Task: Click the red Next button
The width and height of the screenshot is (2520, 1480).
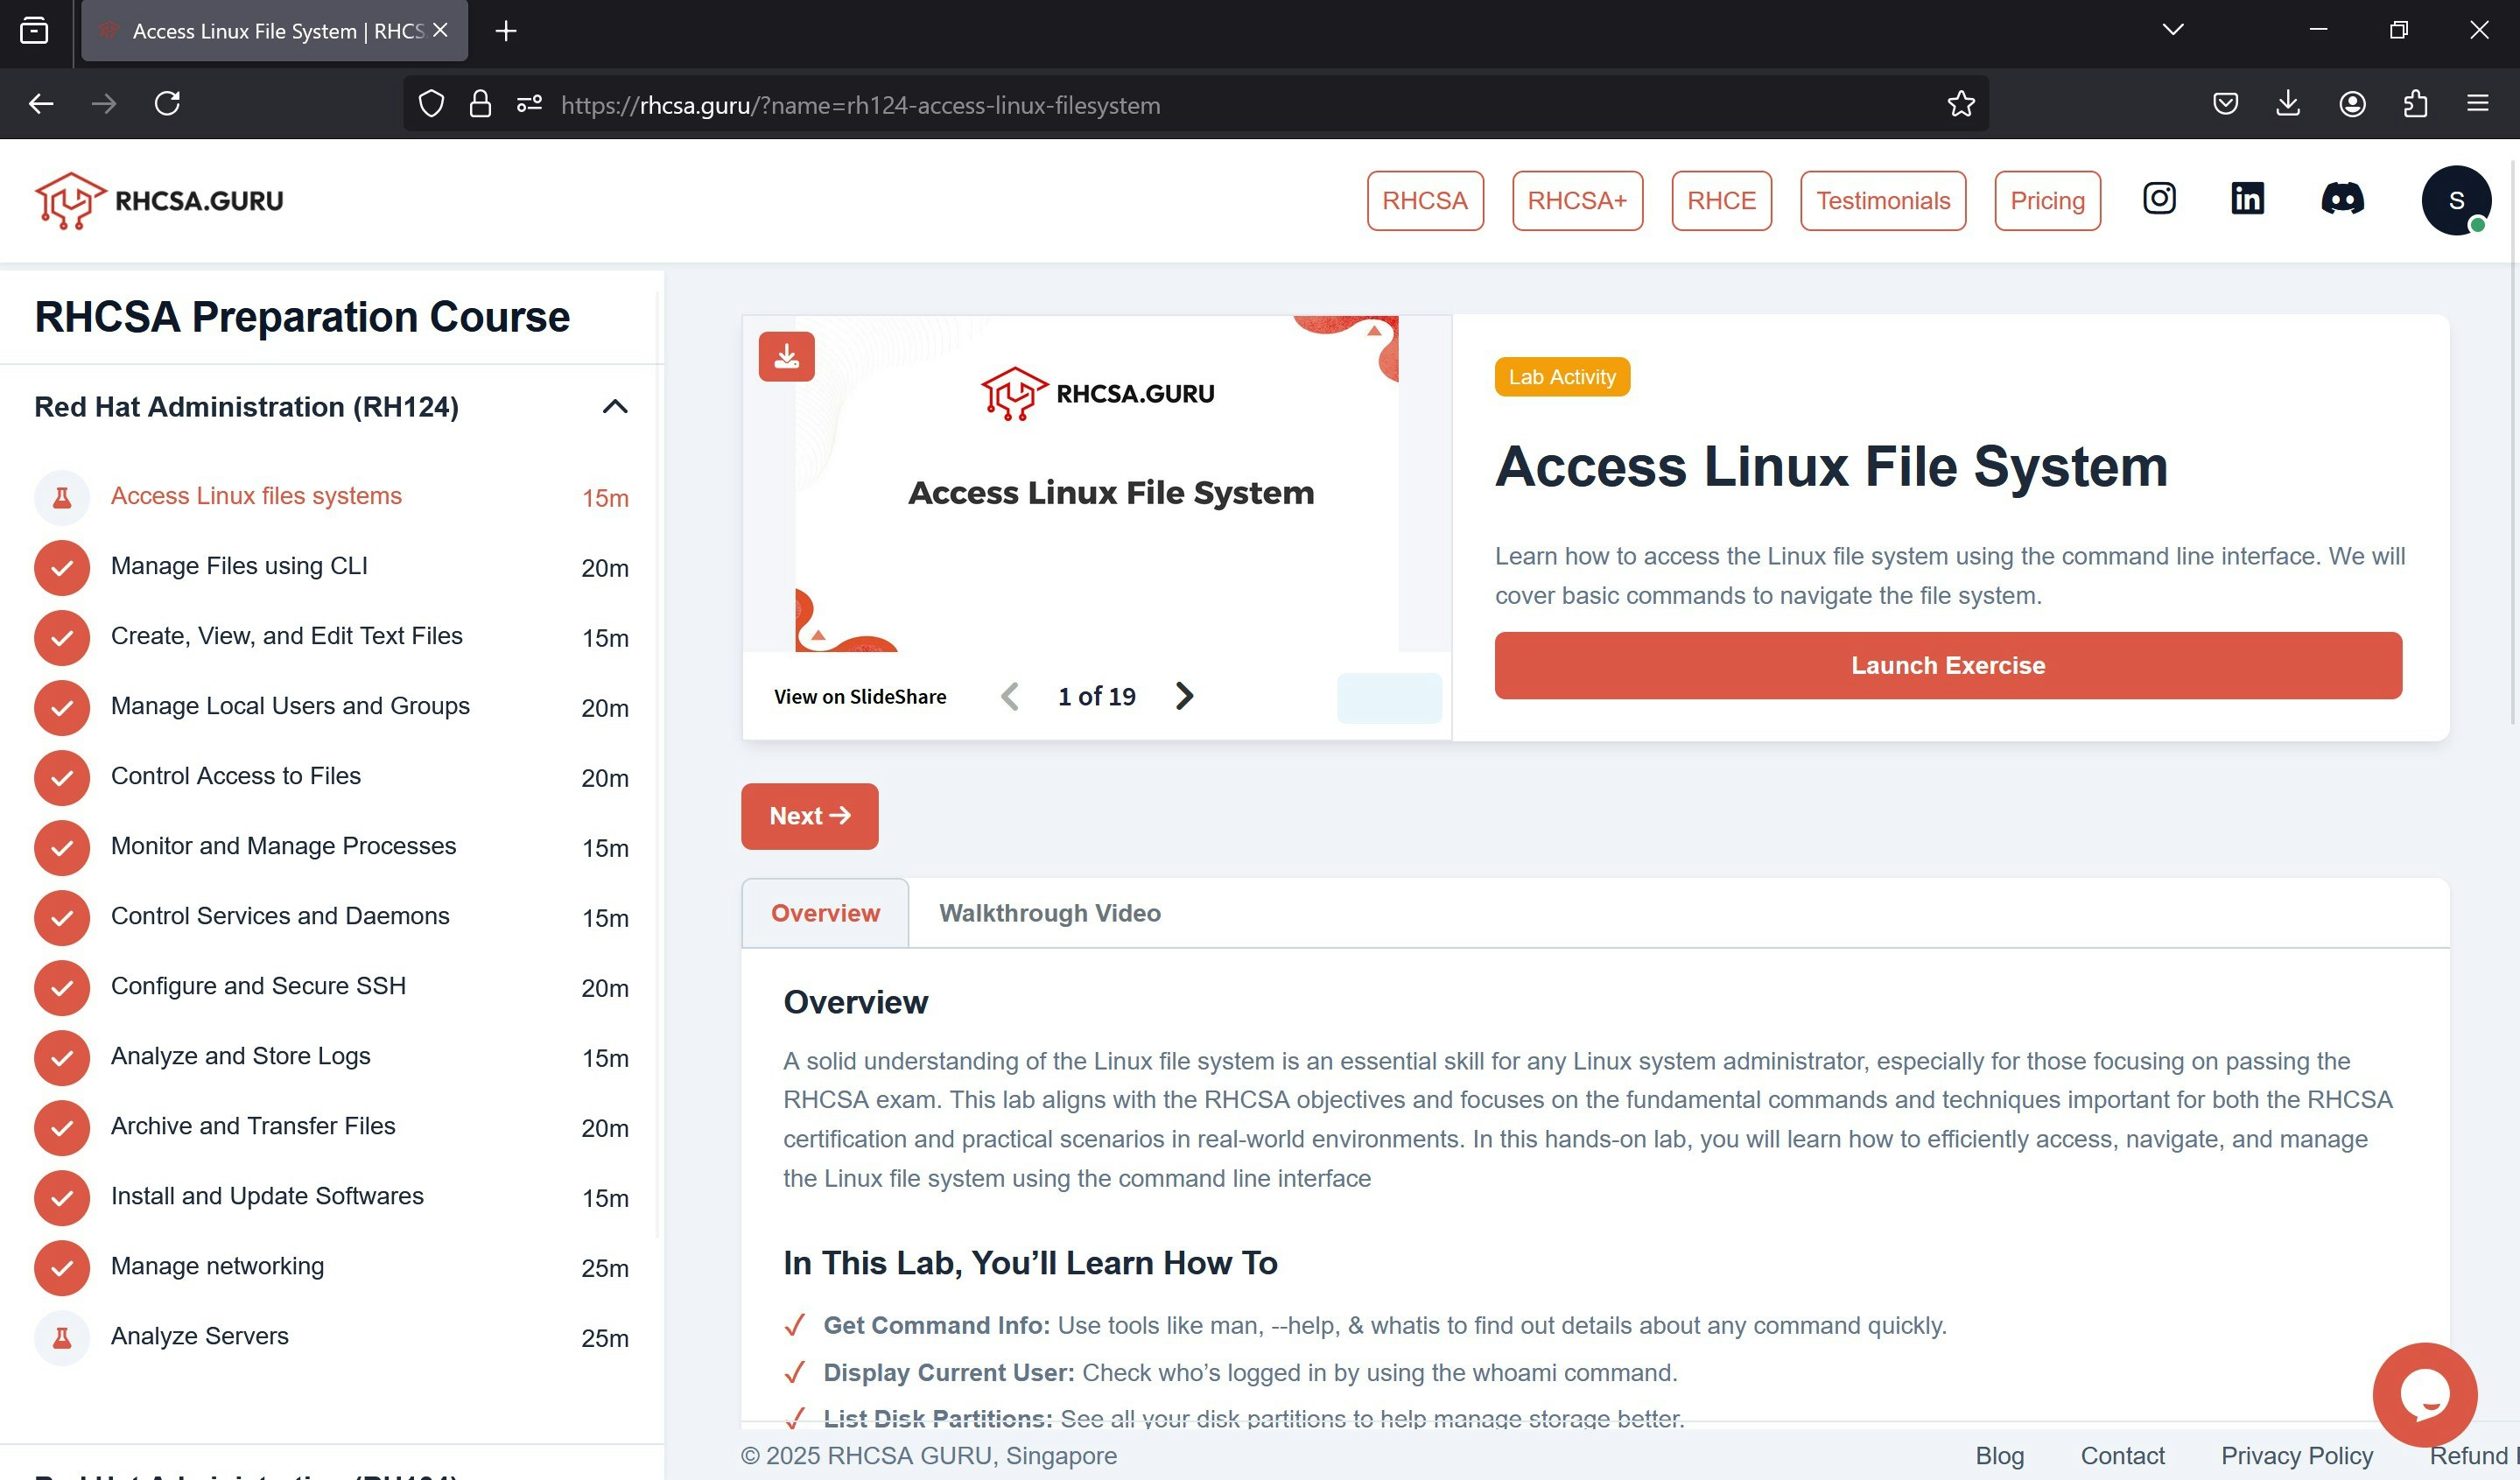Action: [809, 816]
